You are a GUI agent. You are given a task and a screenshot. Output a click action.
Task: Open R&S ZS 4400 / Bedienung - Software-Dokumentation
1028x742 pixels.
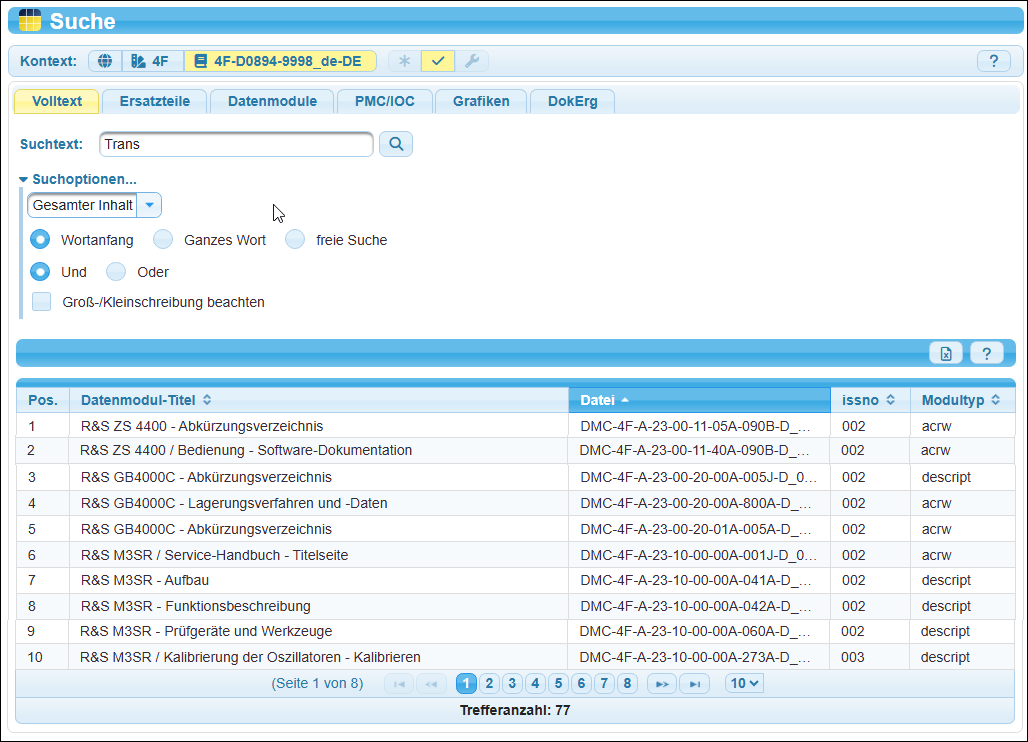click(x=515, y=450)
